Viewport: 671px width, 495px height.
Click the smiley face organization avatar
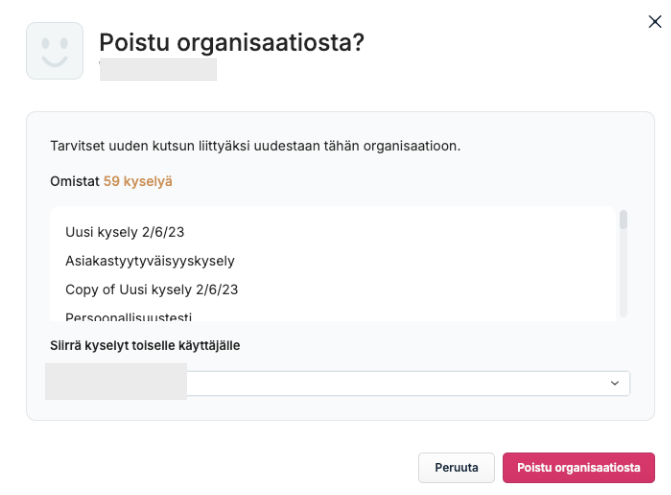[x=55, y=51]
